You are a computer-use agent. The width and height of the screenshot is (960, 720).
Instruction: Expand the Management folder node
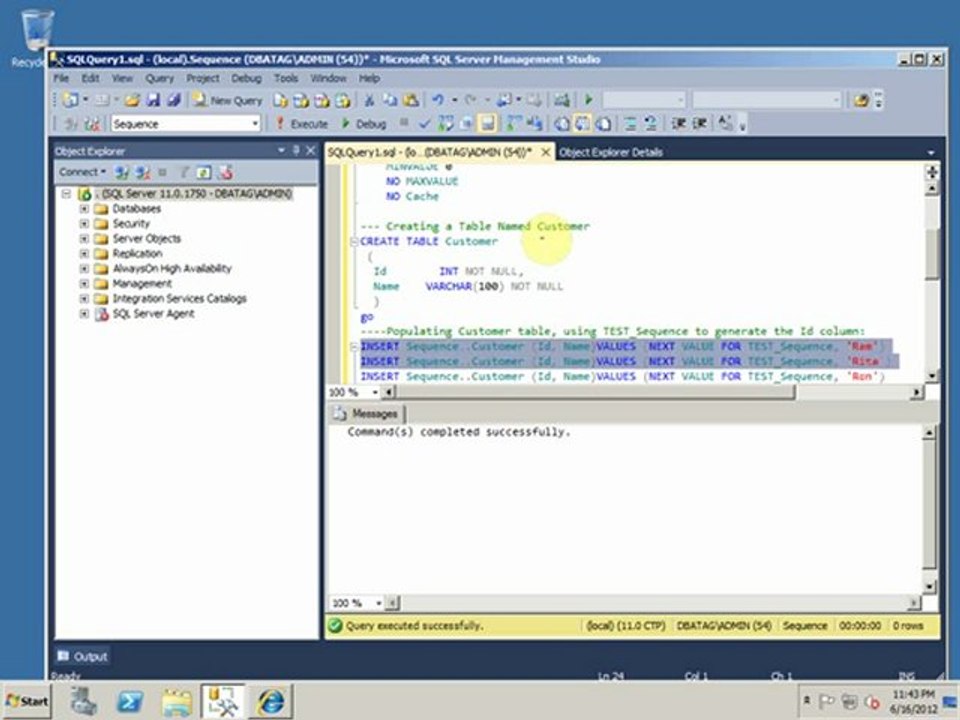point(84,283)
